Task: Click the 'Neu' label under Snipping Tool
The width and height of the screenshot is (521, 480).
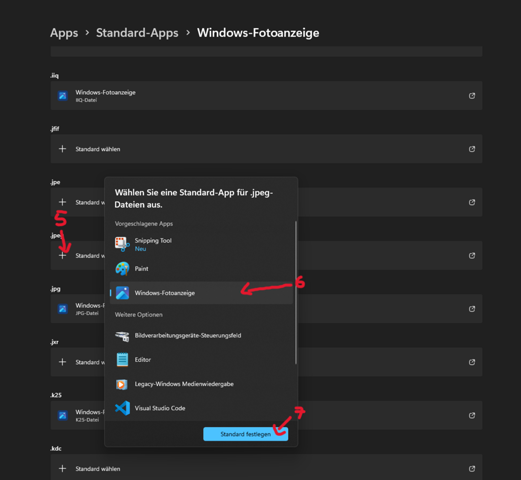Action: point(140,249)
